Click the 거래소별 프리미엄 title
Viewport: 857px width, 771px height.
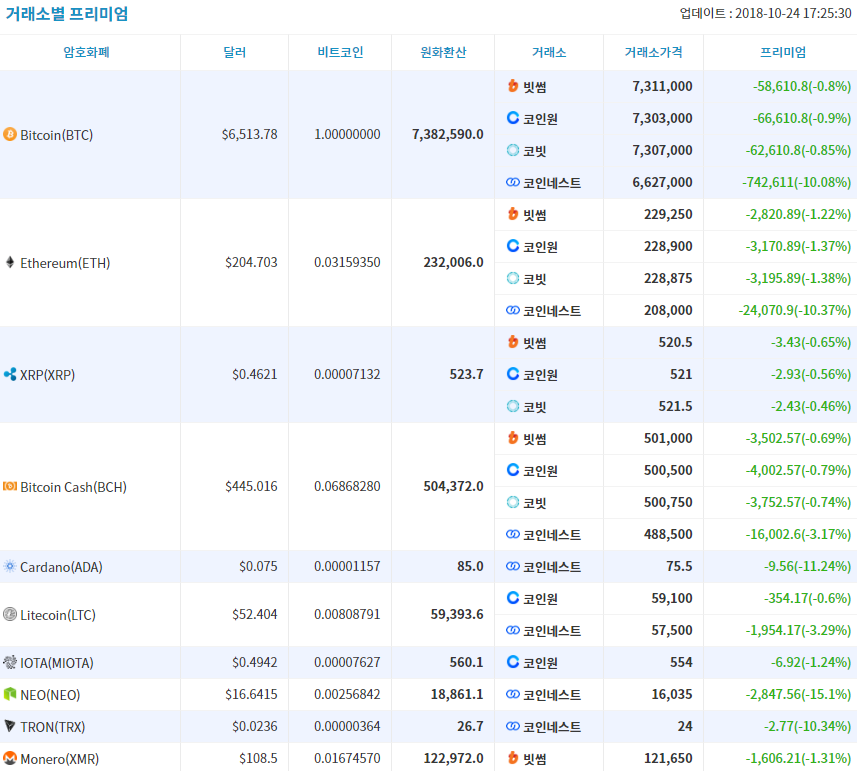point(66,14)
